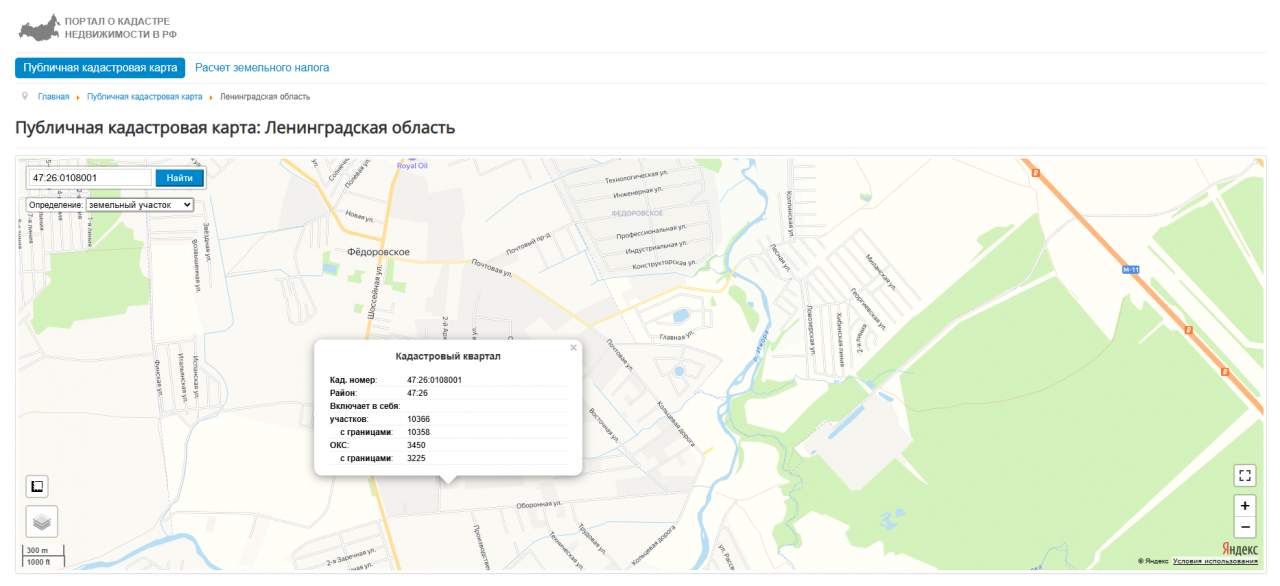Focus the cadastral number search field
Image resolution: width=1280 pixels, height=586 pixels.
click(x=90, y=178)
